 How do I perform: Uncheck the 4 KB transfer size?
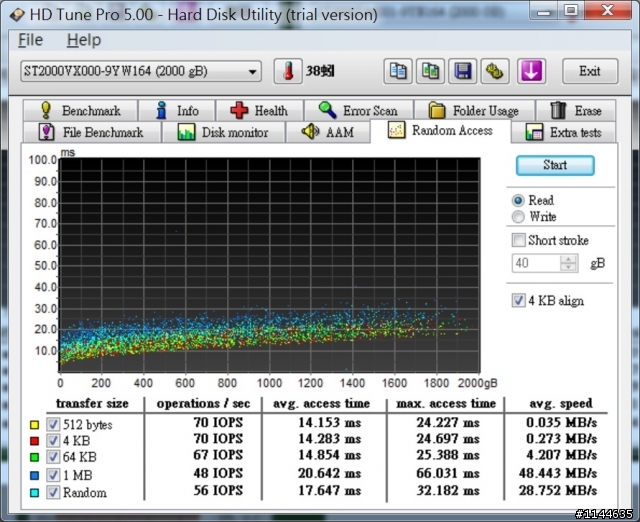[53, 440]
